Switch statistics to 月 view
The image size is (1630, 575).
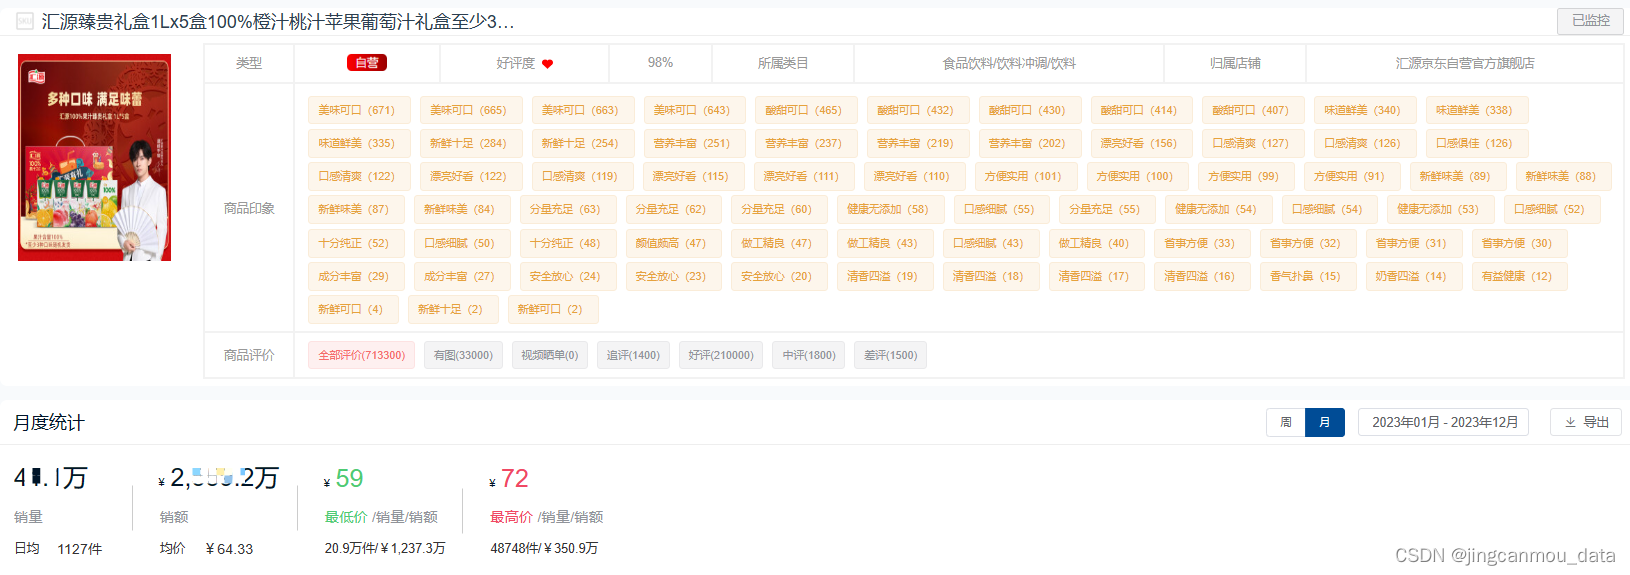click(1325, 423)
